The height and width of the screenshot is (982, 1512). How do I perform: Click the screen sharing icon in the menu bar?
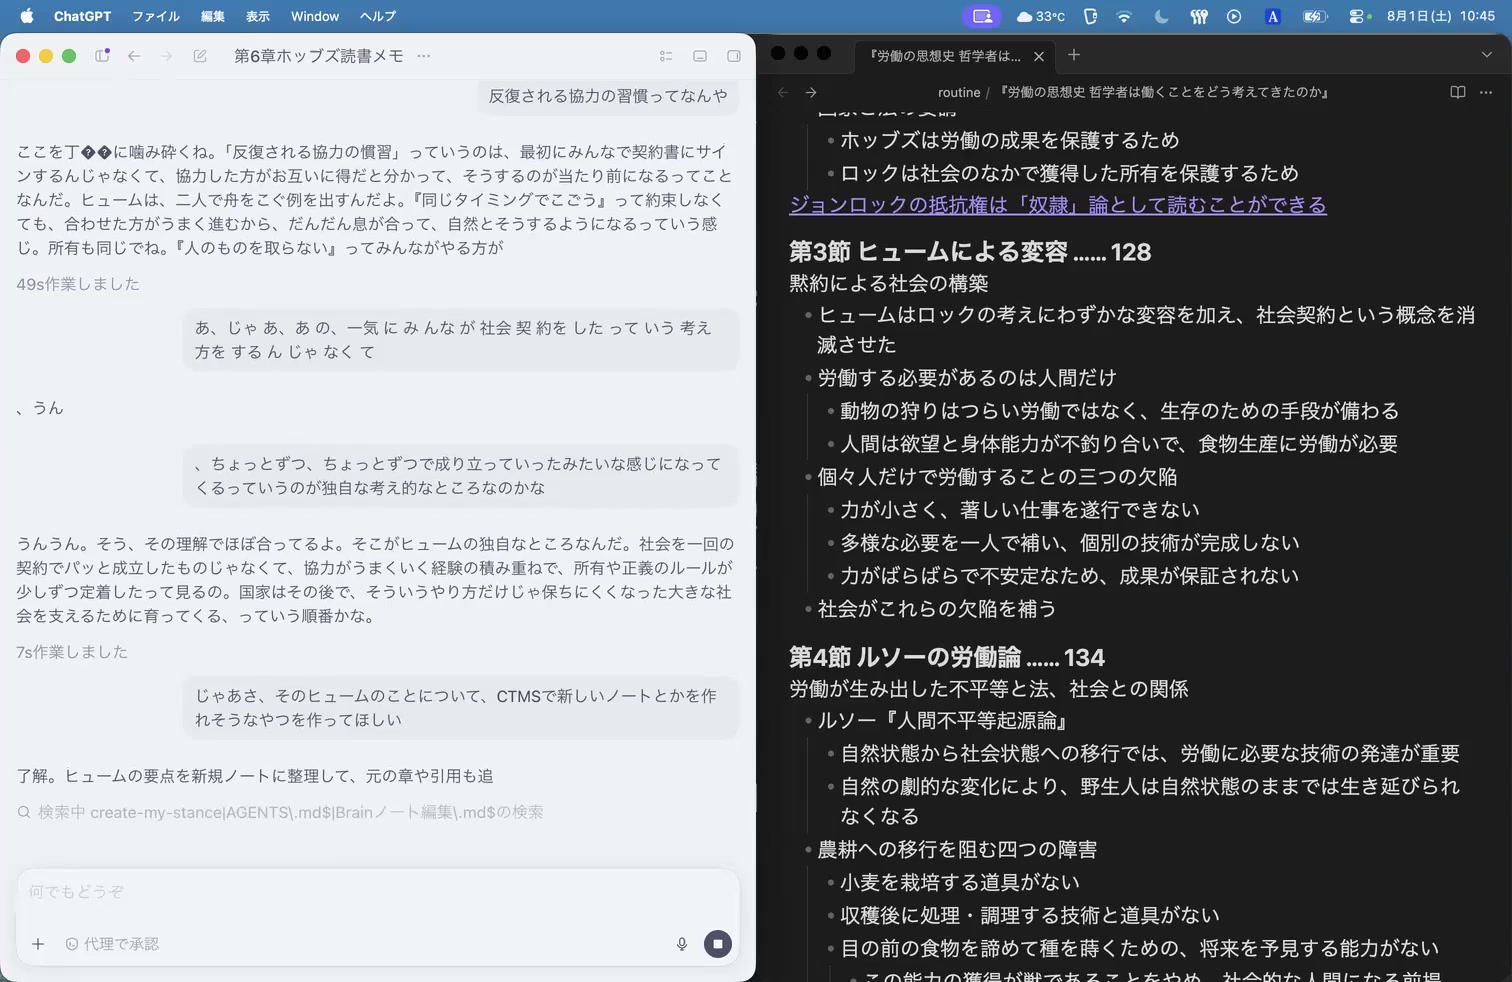pyautogui.click(x=982, y=16)
